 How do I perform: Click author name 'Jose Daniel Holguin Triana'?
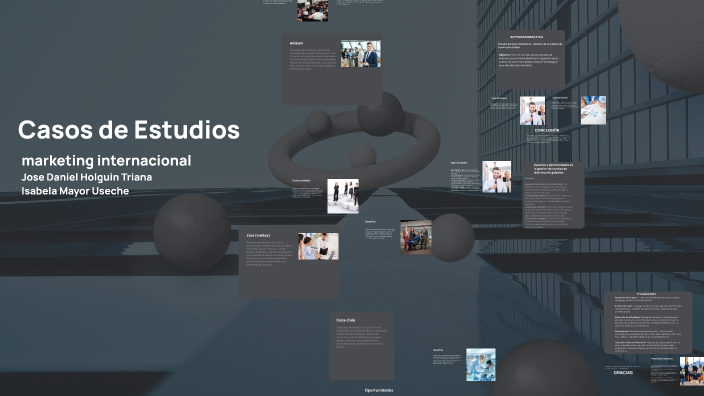pos(87,177)
